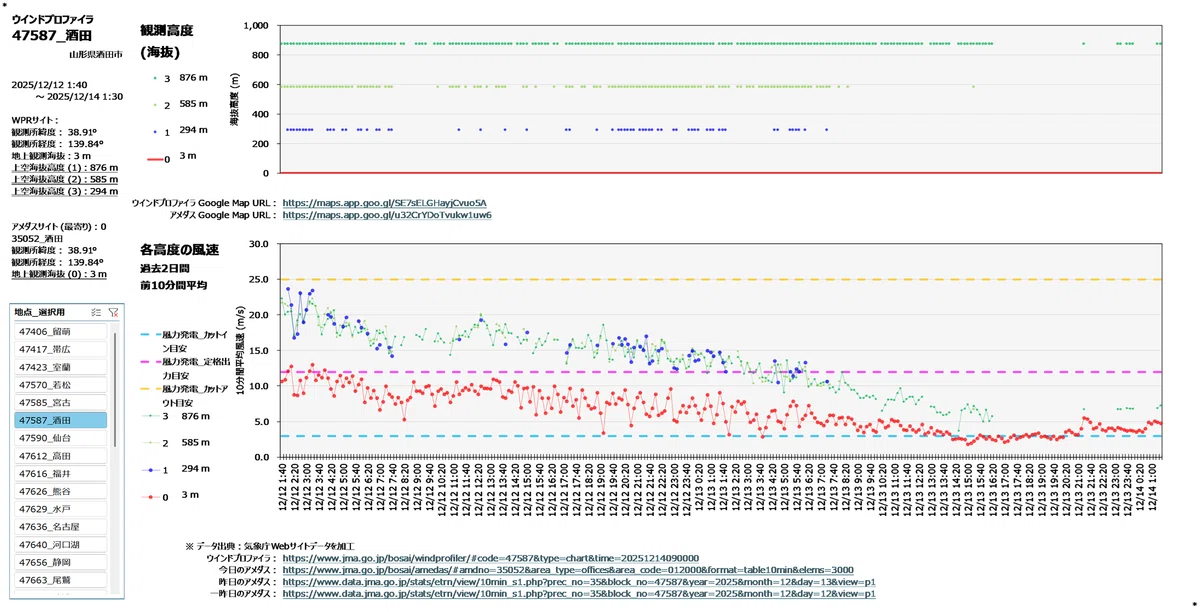Choose 47570_若松 from the slicer list

(x=60, y=384)
